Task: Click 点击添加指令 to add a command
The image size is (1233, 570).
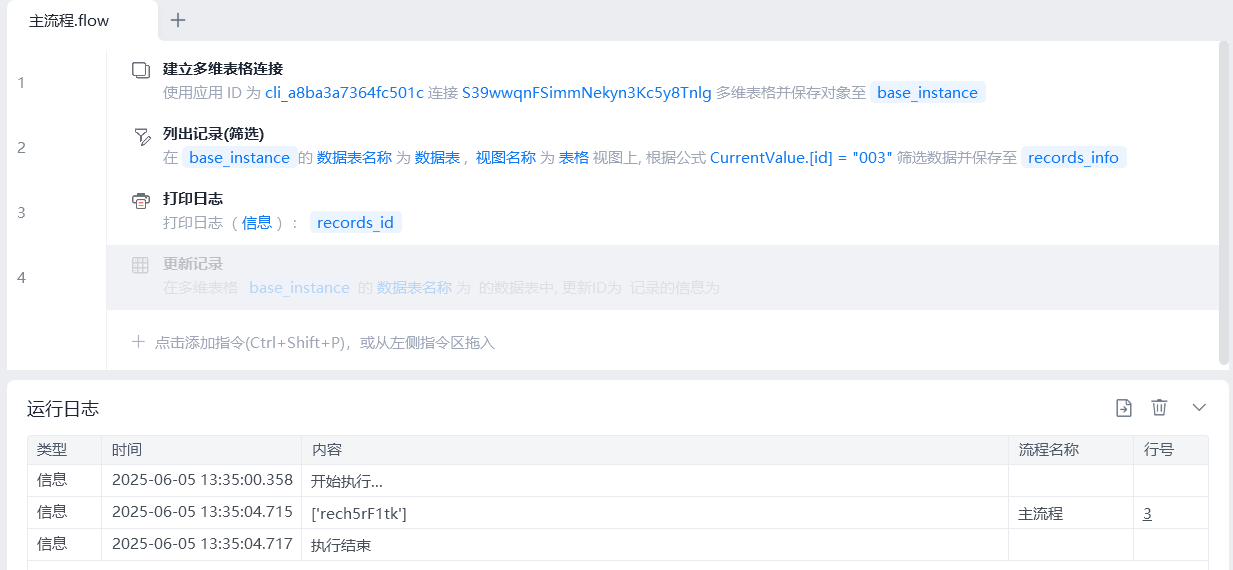Action: (324, 343)
